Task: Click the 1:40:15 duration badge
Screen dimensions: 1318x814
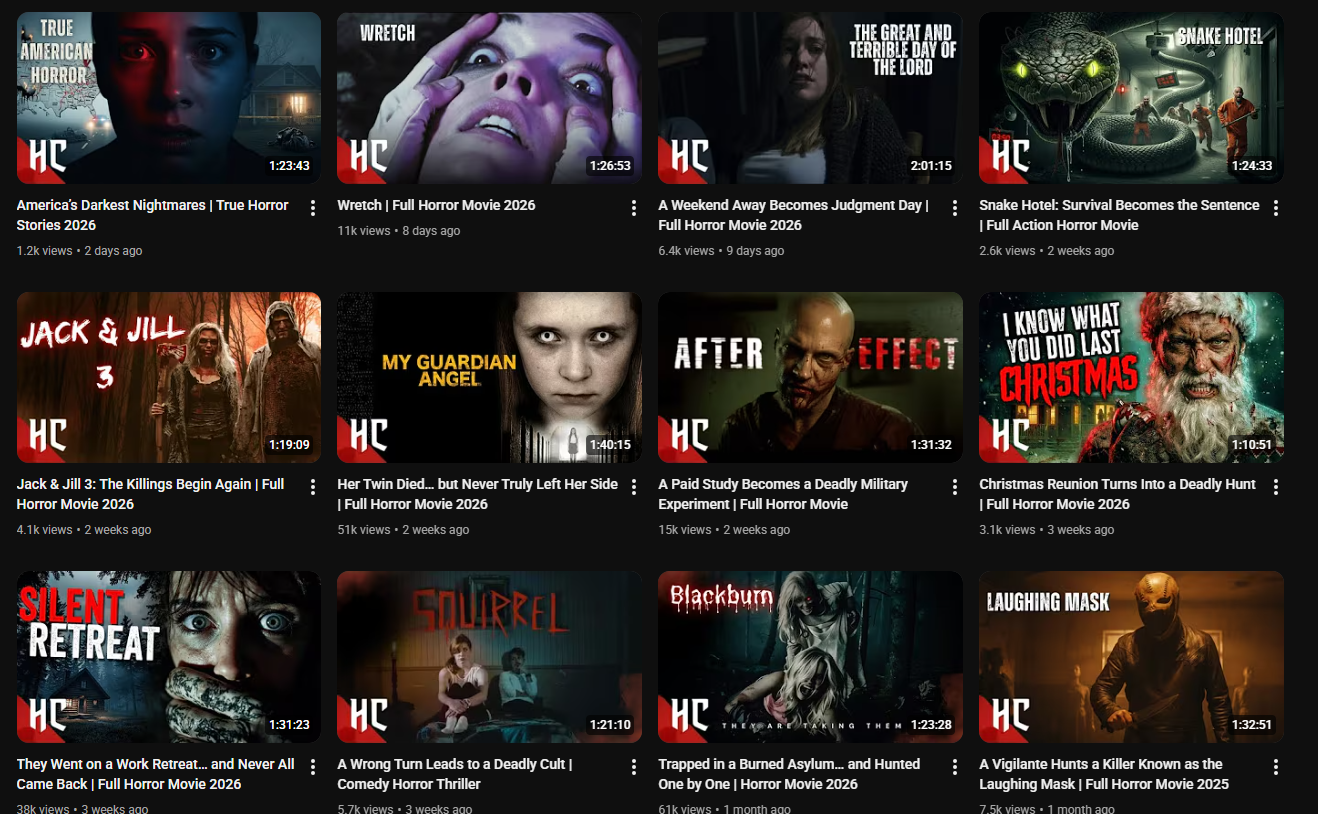Action: coord(610,445)
